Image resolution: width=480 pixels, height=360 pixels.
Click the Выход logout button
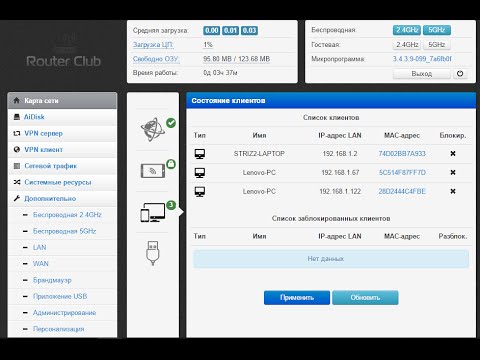(x=422, y=74)
